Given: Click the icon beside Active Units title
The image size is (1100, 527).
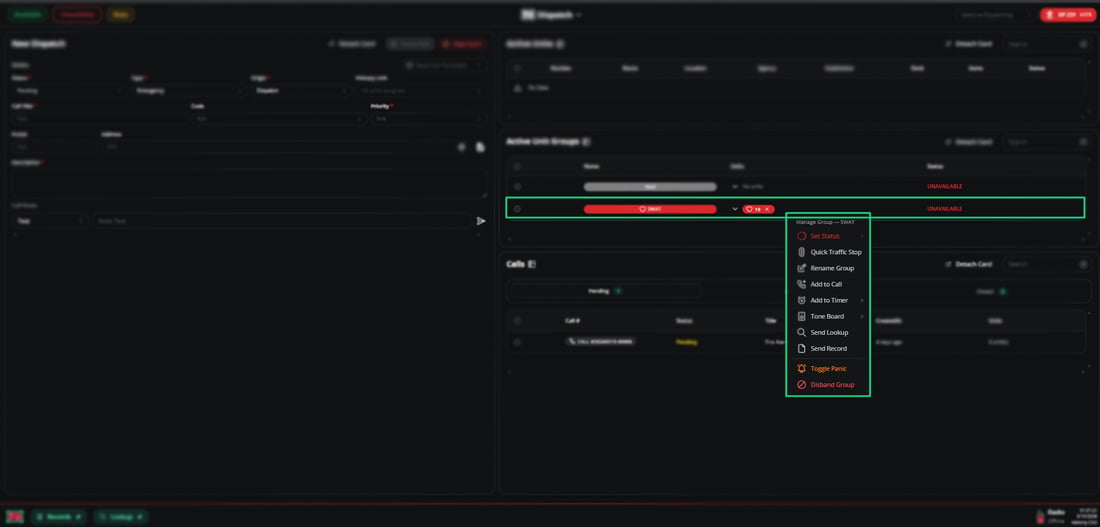Looking at the screenshot, I should 561,44.
